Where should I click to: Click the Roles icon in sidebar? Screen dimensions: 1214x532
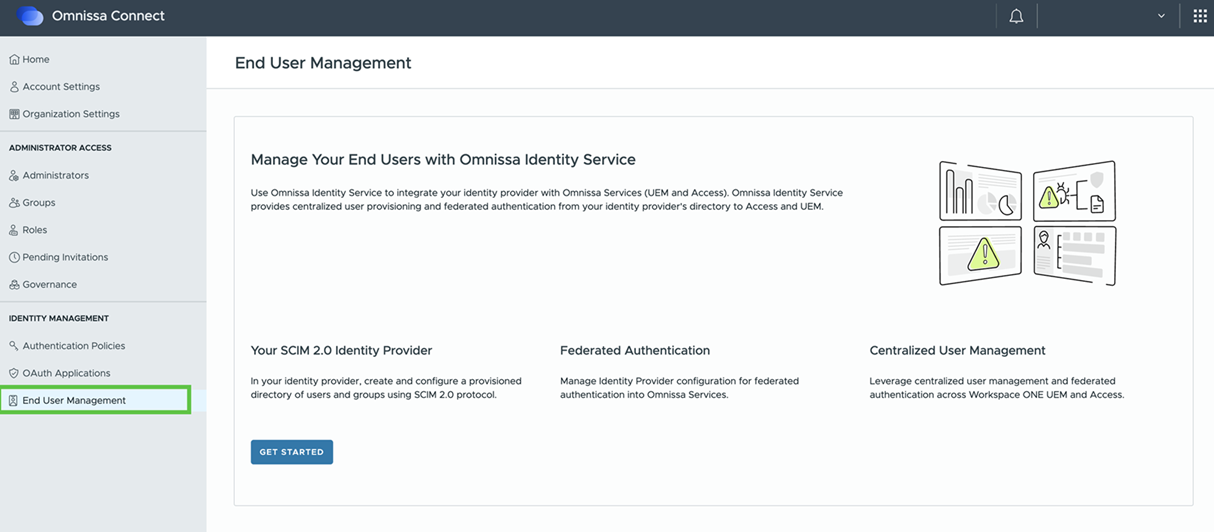pyautogui.click(x=14, y=230)
